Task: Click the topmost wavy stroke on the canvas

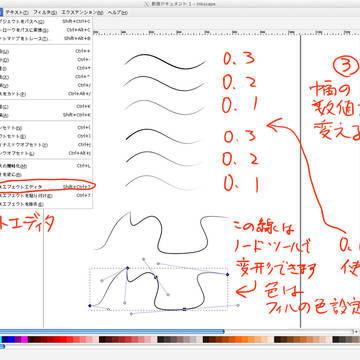Action: click(165, 62)
